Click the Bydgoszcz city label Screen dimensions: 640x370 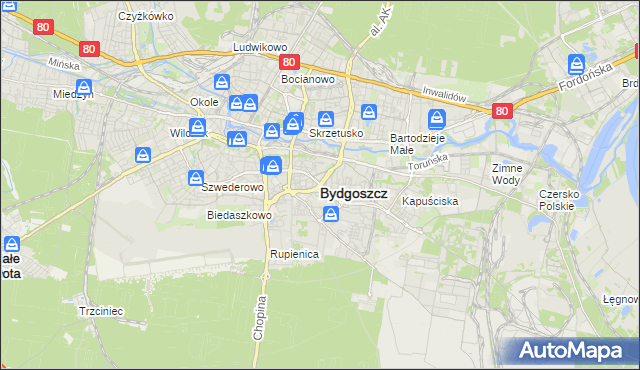coord(353,194)
